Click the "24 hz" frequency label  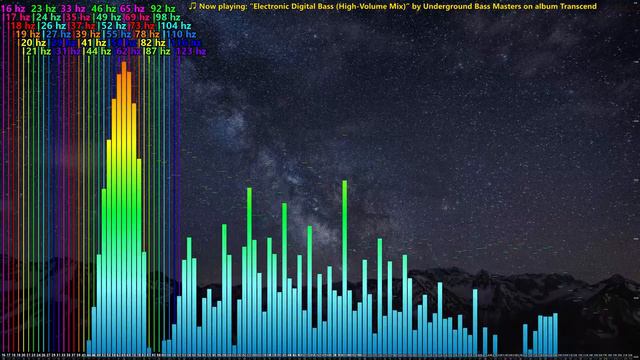(x=48, y=18)
